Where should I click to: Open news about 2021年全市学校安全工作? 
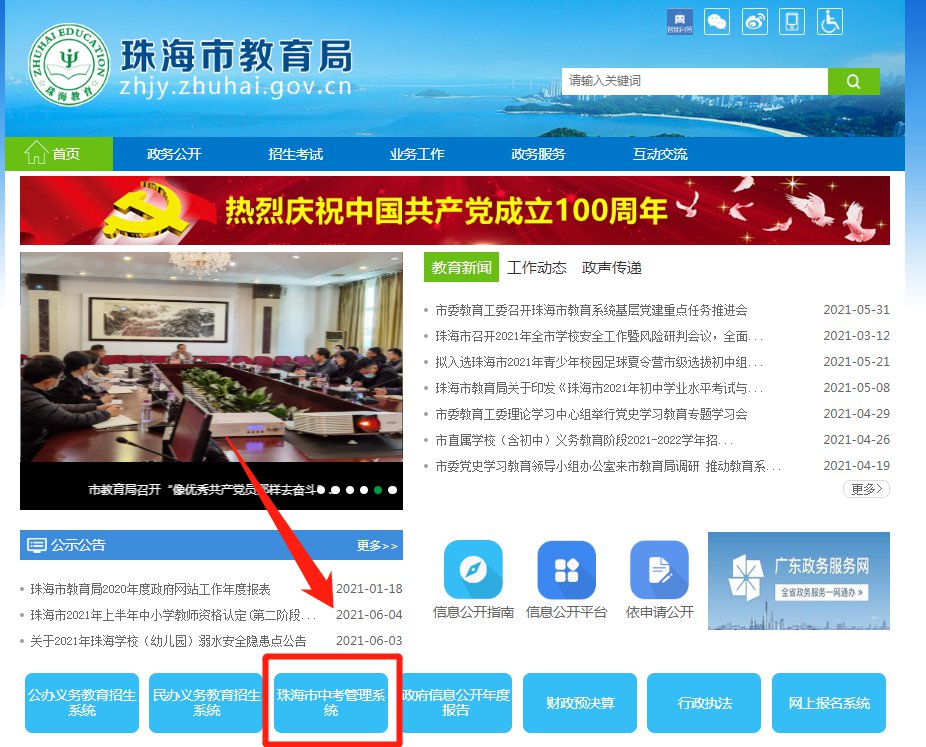point(599,336)
